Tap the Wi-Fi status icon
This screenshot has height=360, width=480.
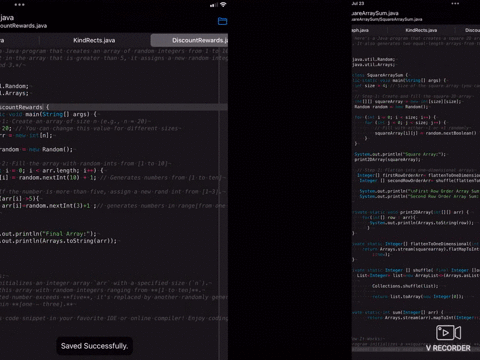223,4
